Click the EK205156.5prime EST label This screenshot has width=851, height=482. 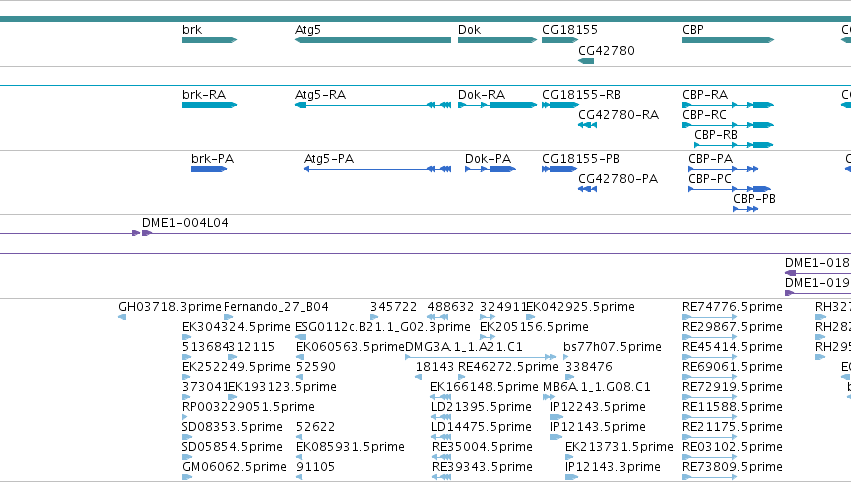535,327
